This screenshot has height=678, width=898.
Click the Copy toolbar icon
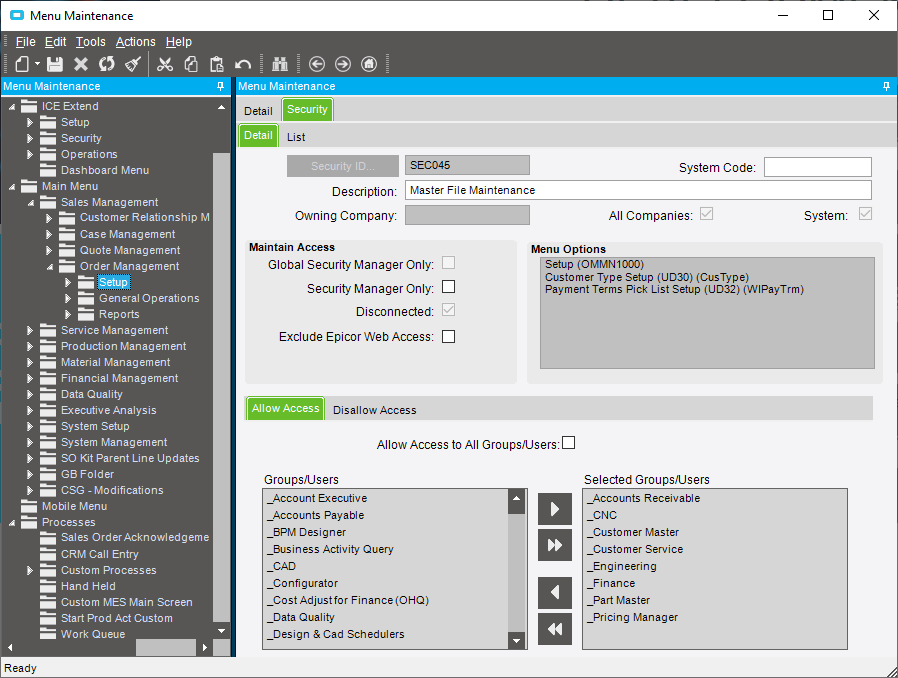[191, 64]
